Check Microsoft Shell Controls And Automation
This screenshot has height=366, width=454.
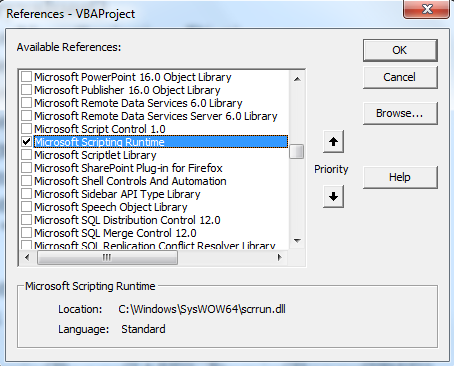(27, 181)
